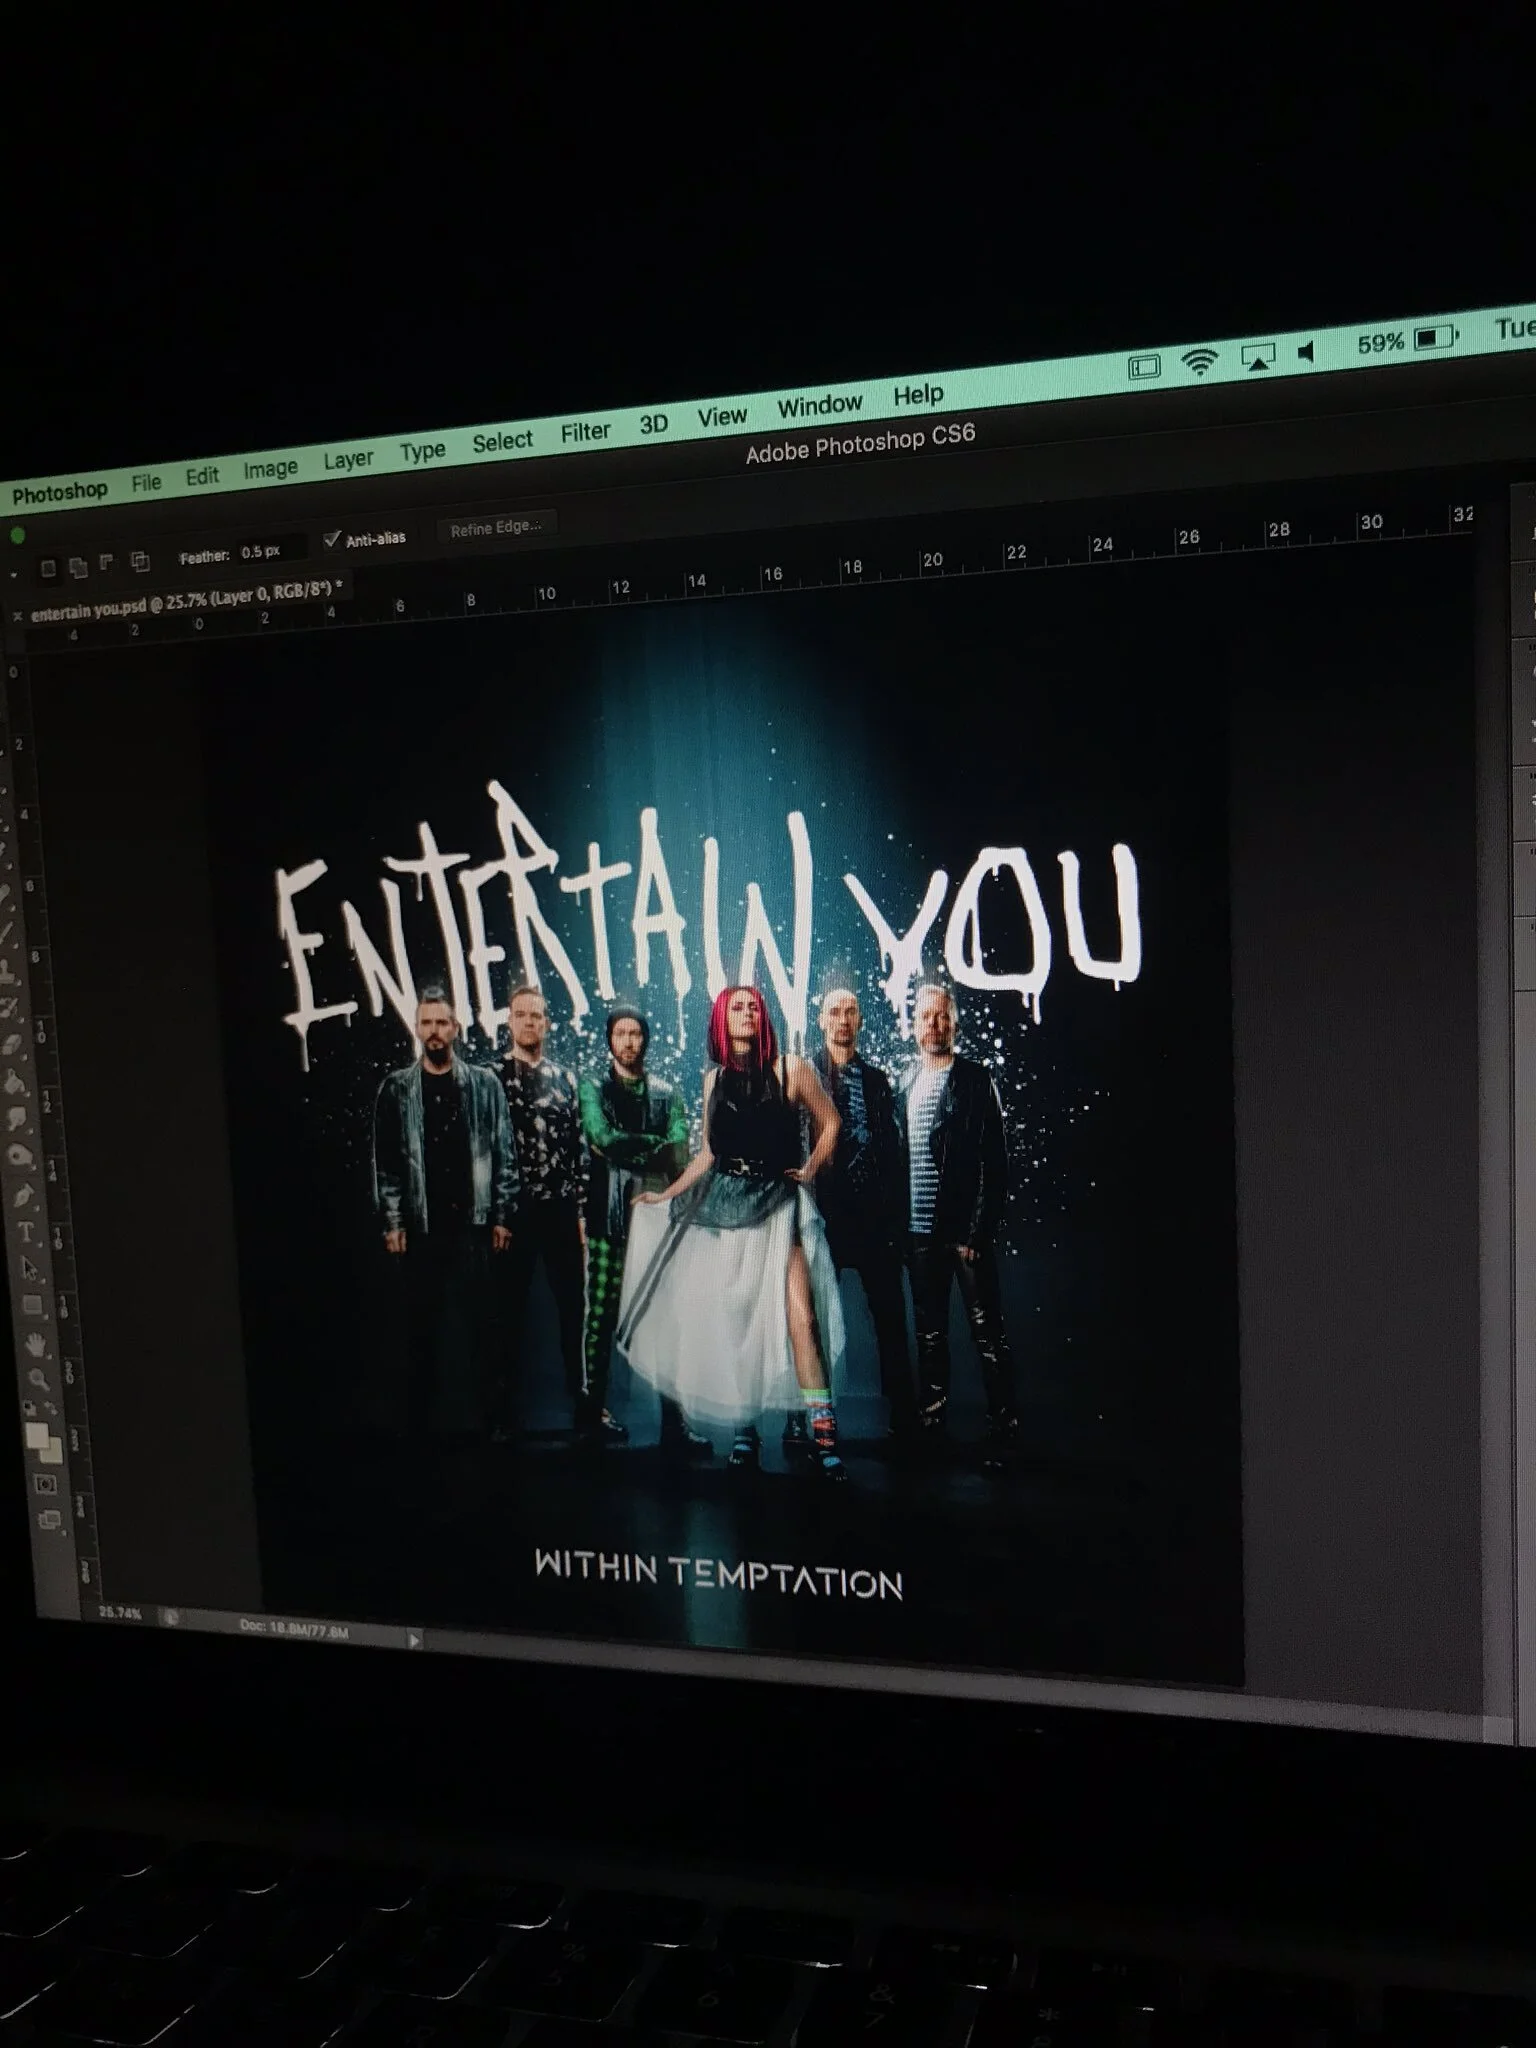Open the Image menu
The height and width of the screenshot is (2048, 1536).
(270, 468)
